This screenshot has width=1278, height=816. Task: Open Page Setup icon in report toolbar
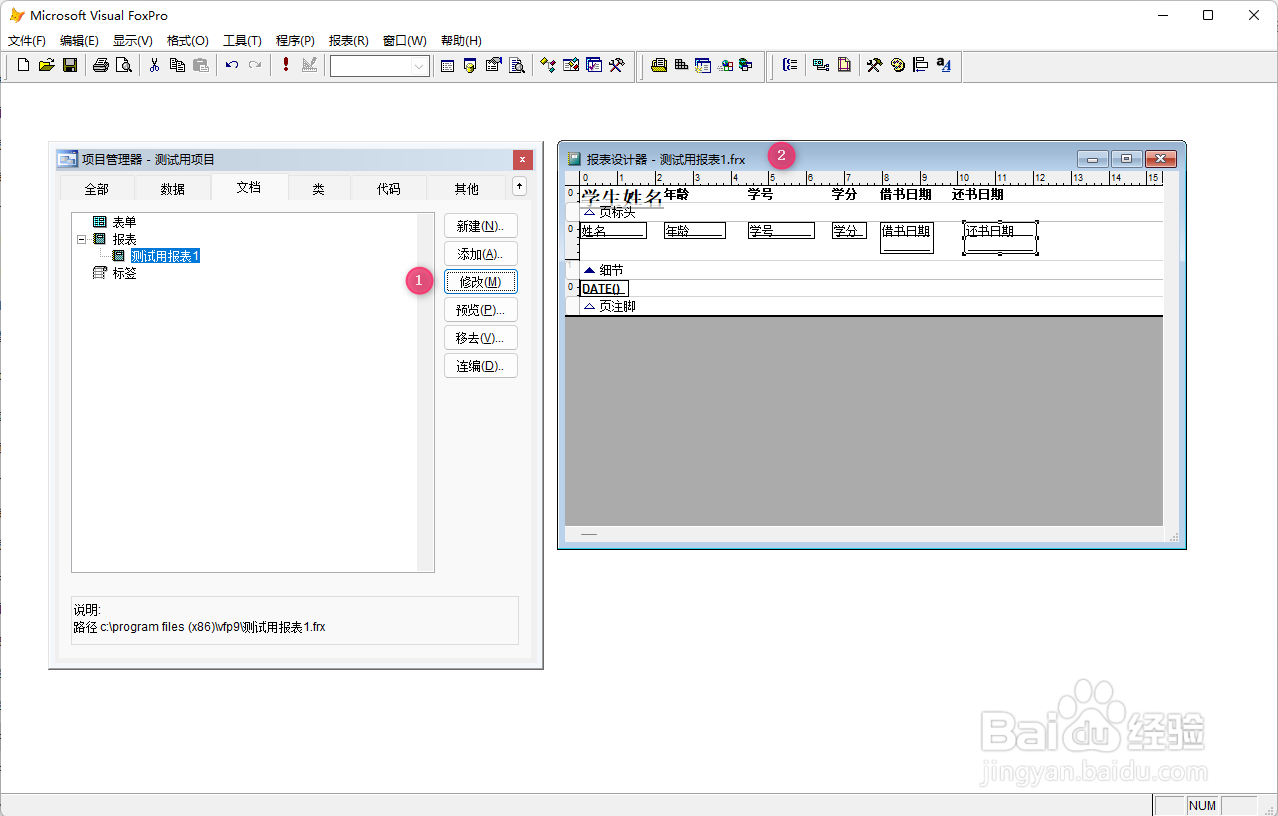click(844, 65)
